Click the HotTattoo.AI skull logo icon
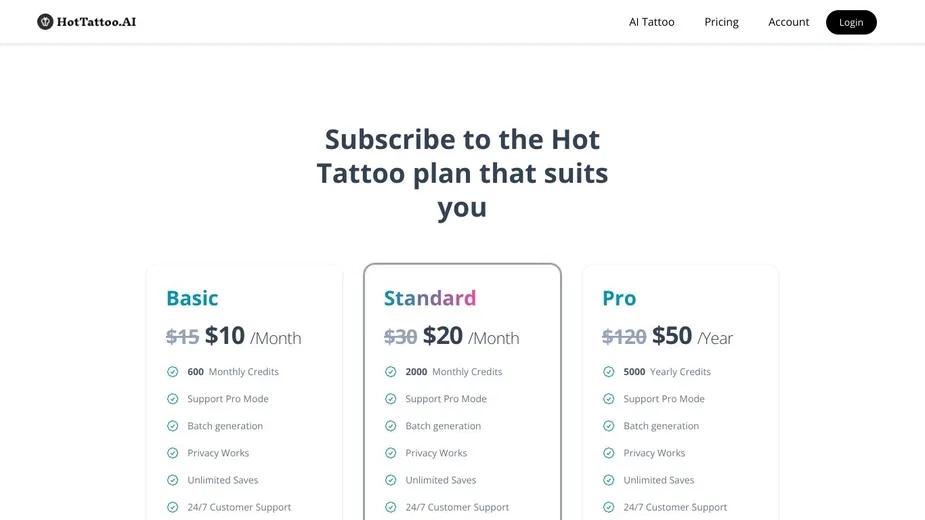The width and height of the screenshot is (925, 520). click(x=45, y=22)
